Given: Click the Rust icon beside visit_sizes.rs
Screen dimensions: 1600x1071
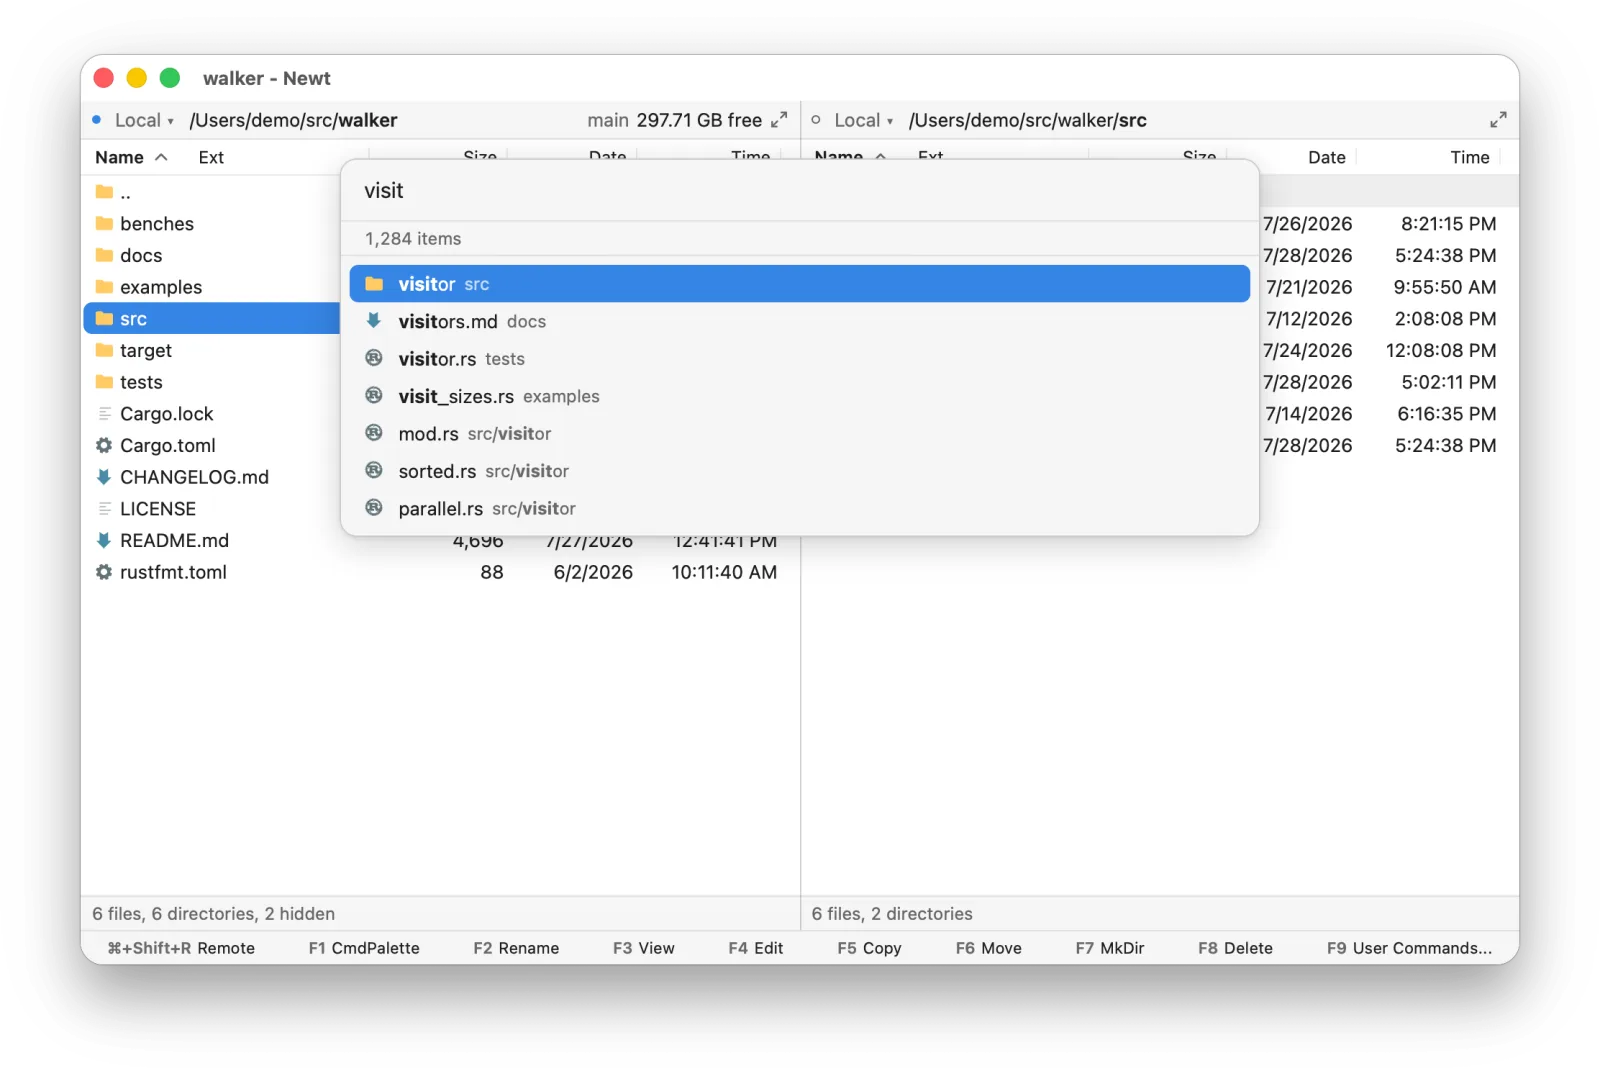Looking at the screenshot, I should tap(374, 396).
